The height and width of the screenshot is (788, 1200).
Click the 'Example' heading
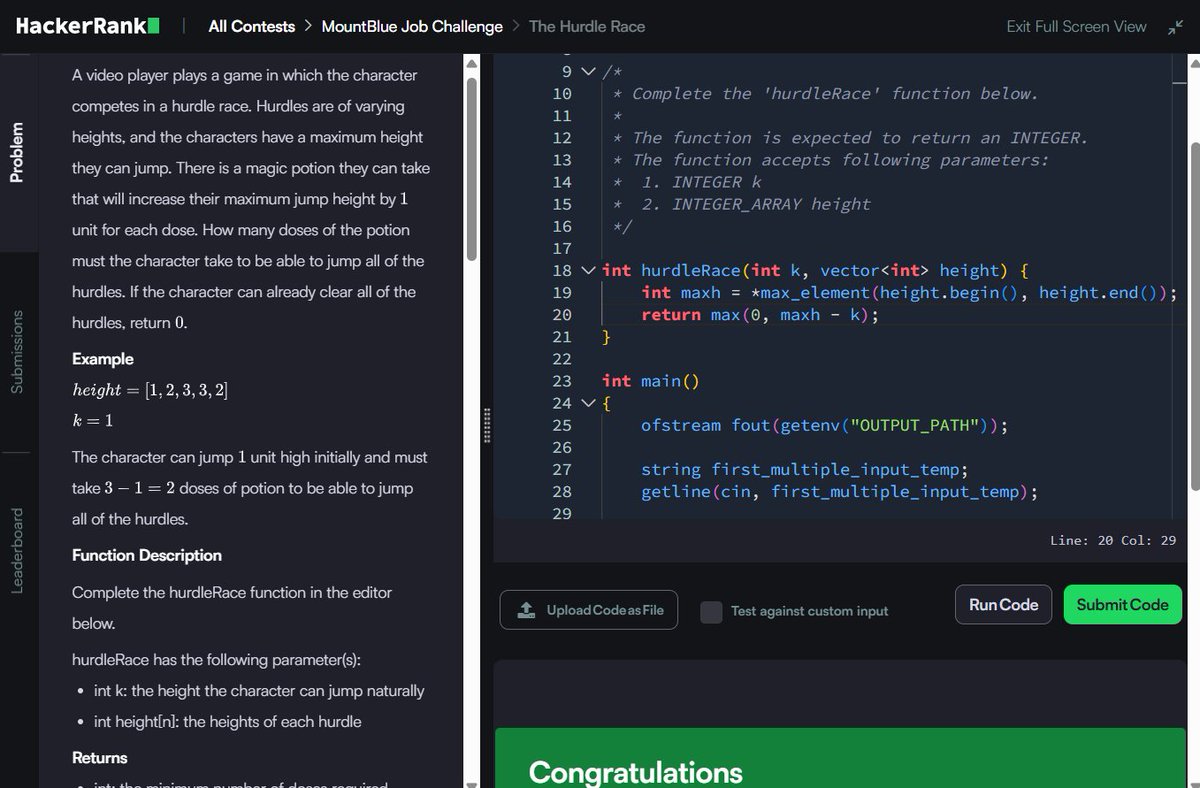102,358
